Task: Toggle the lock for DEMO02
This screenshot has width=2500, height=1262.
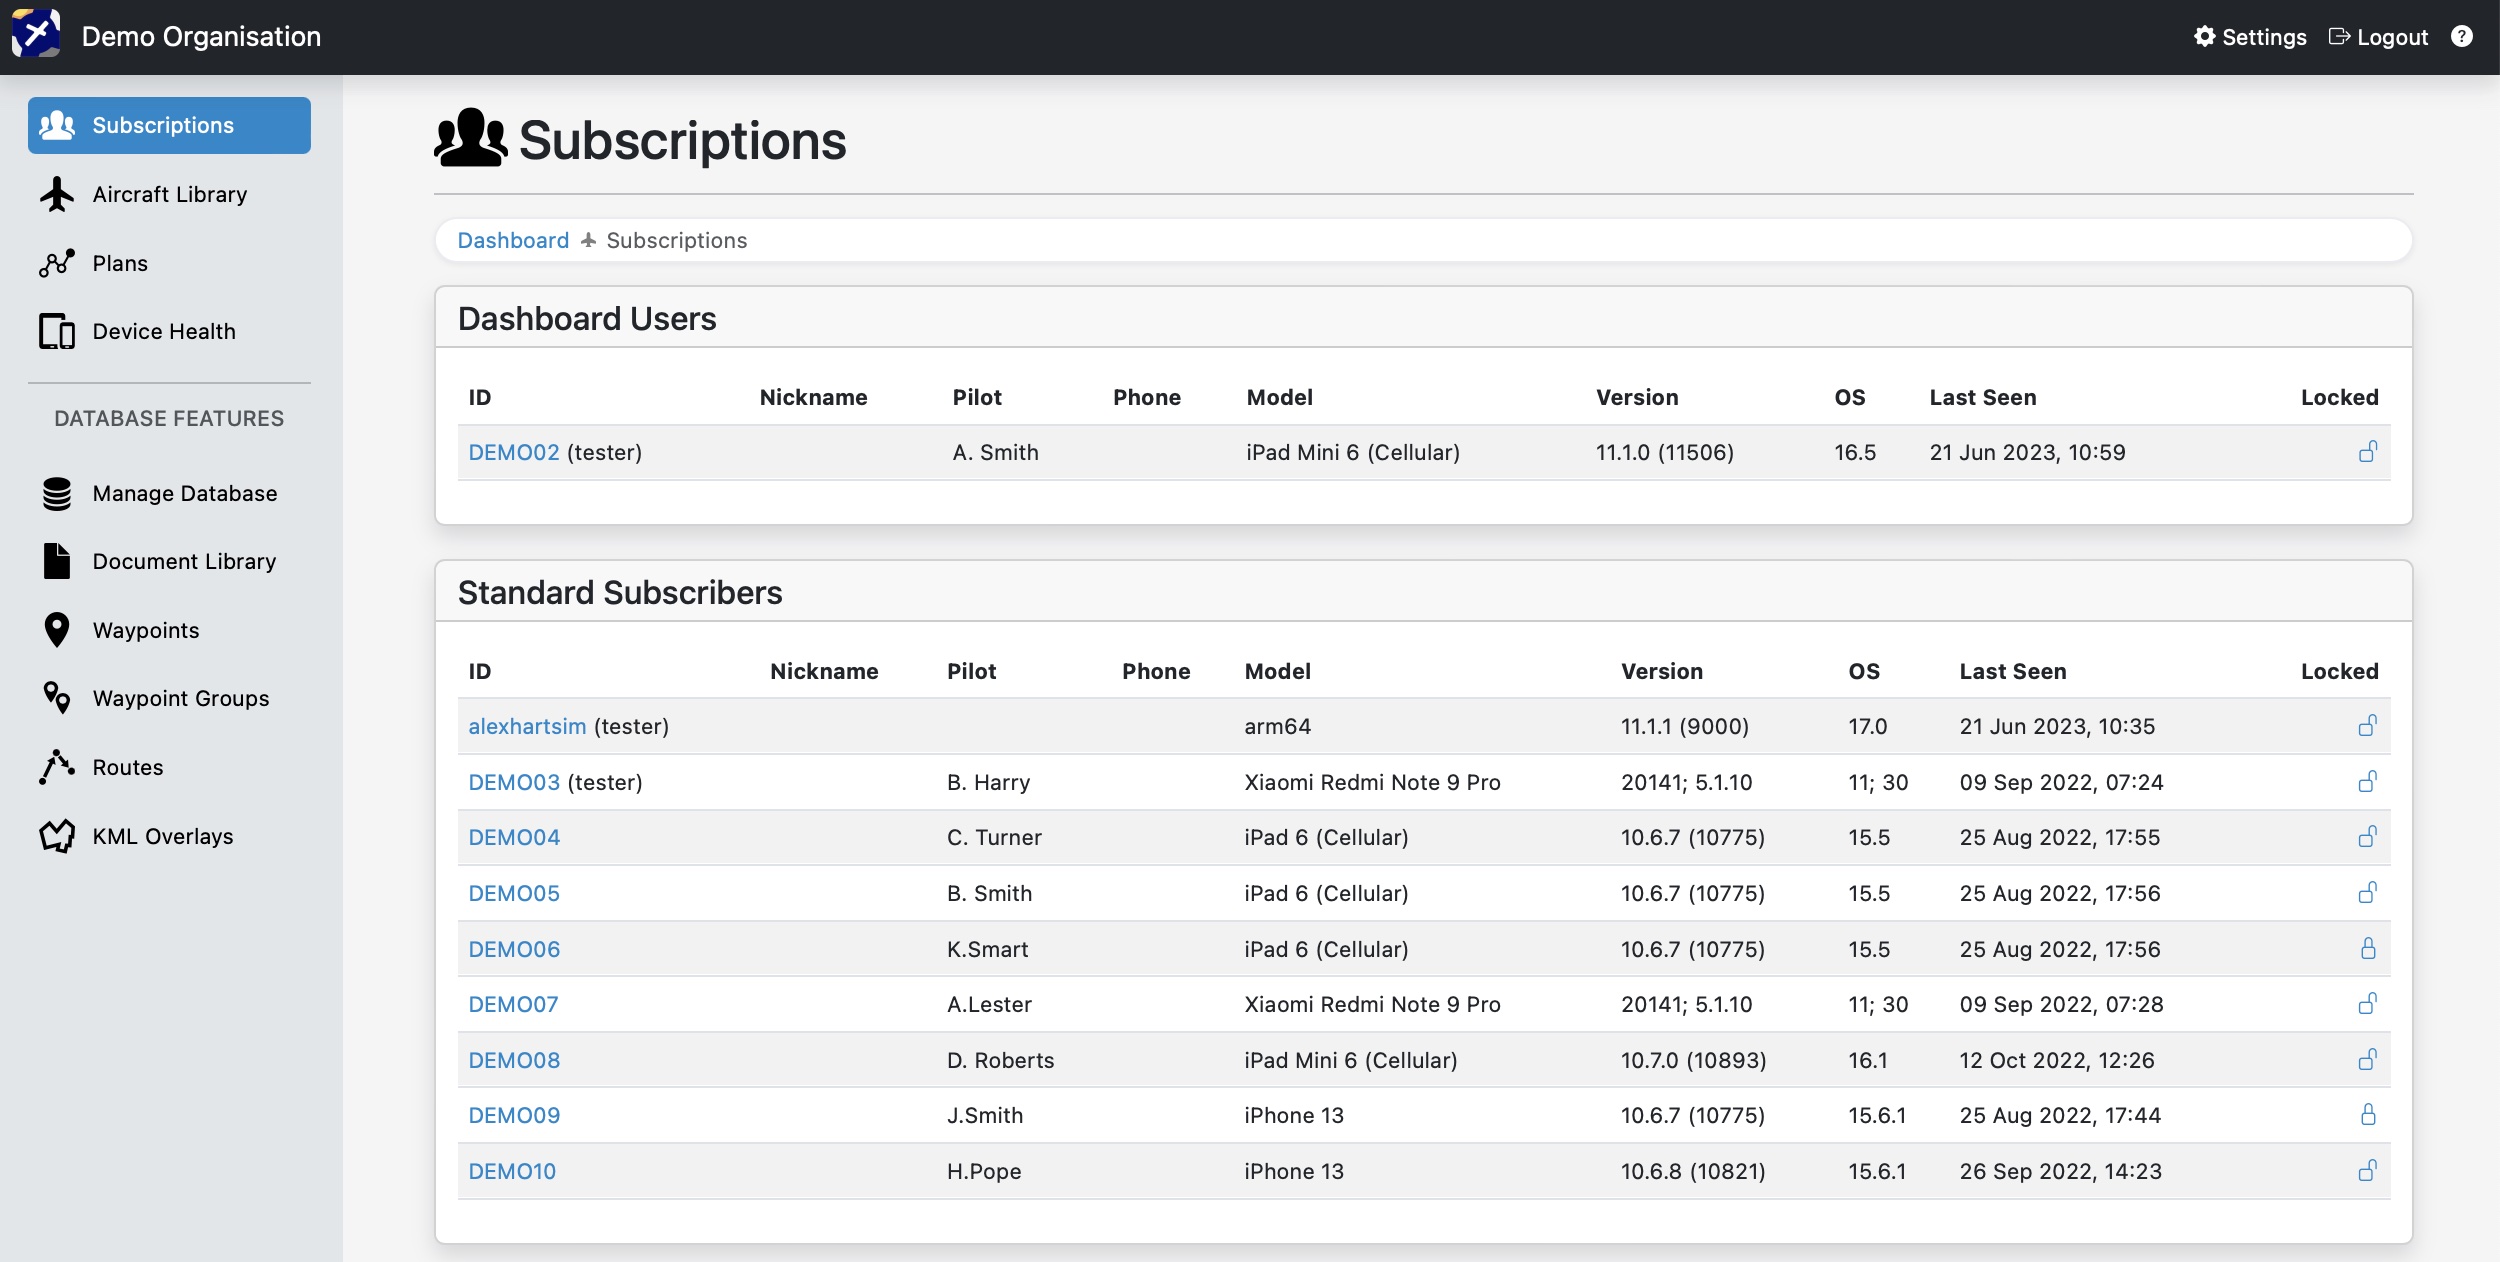Action: (2368, 452)
